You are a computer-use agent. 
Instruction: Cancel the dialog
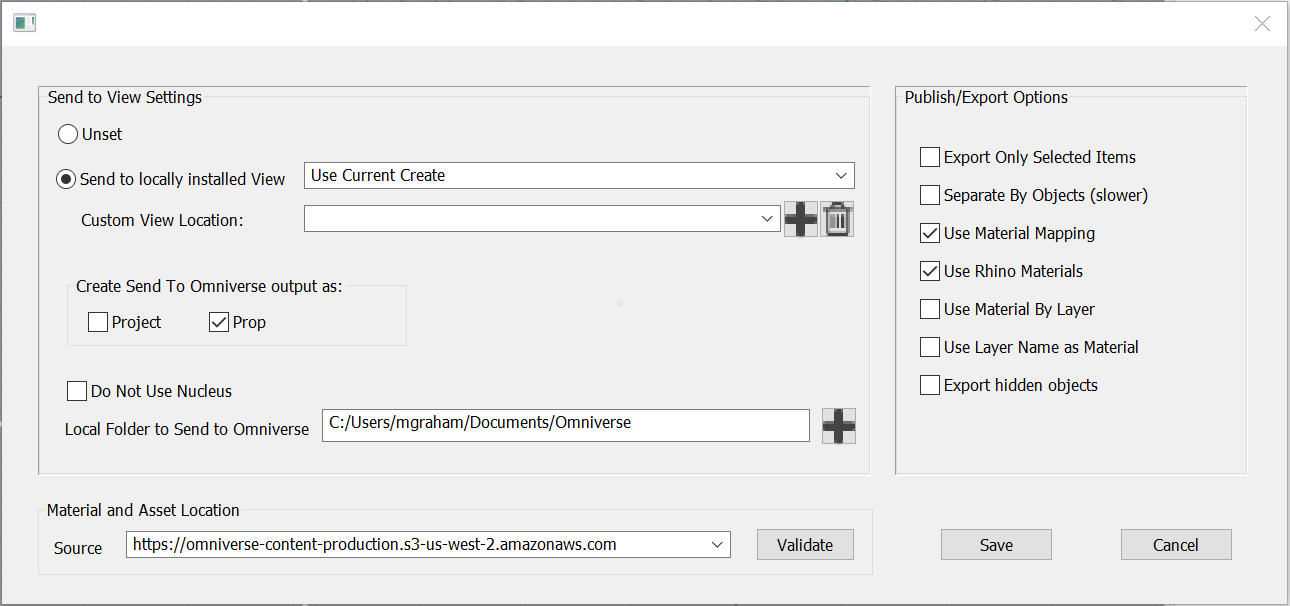pyautogui.click(x=1176, y=545)
